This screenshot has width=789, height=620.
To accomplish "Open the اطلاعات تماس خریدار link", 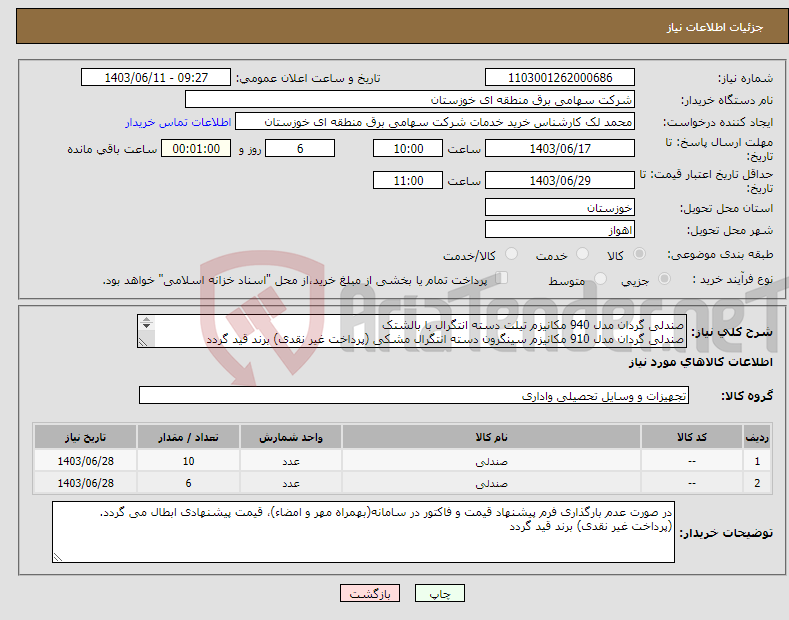I will 178,122.
